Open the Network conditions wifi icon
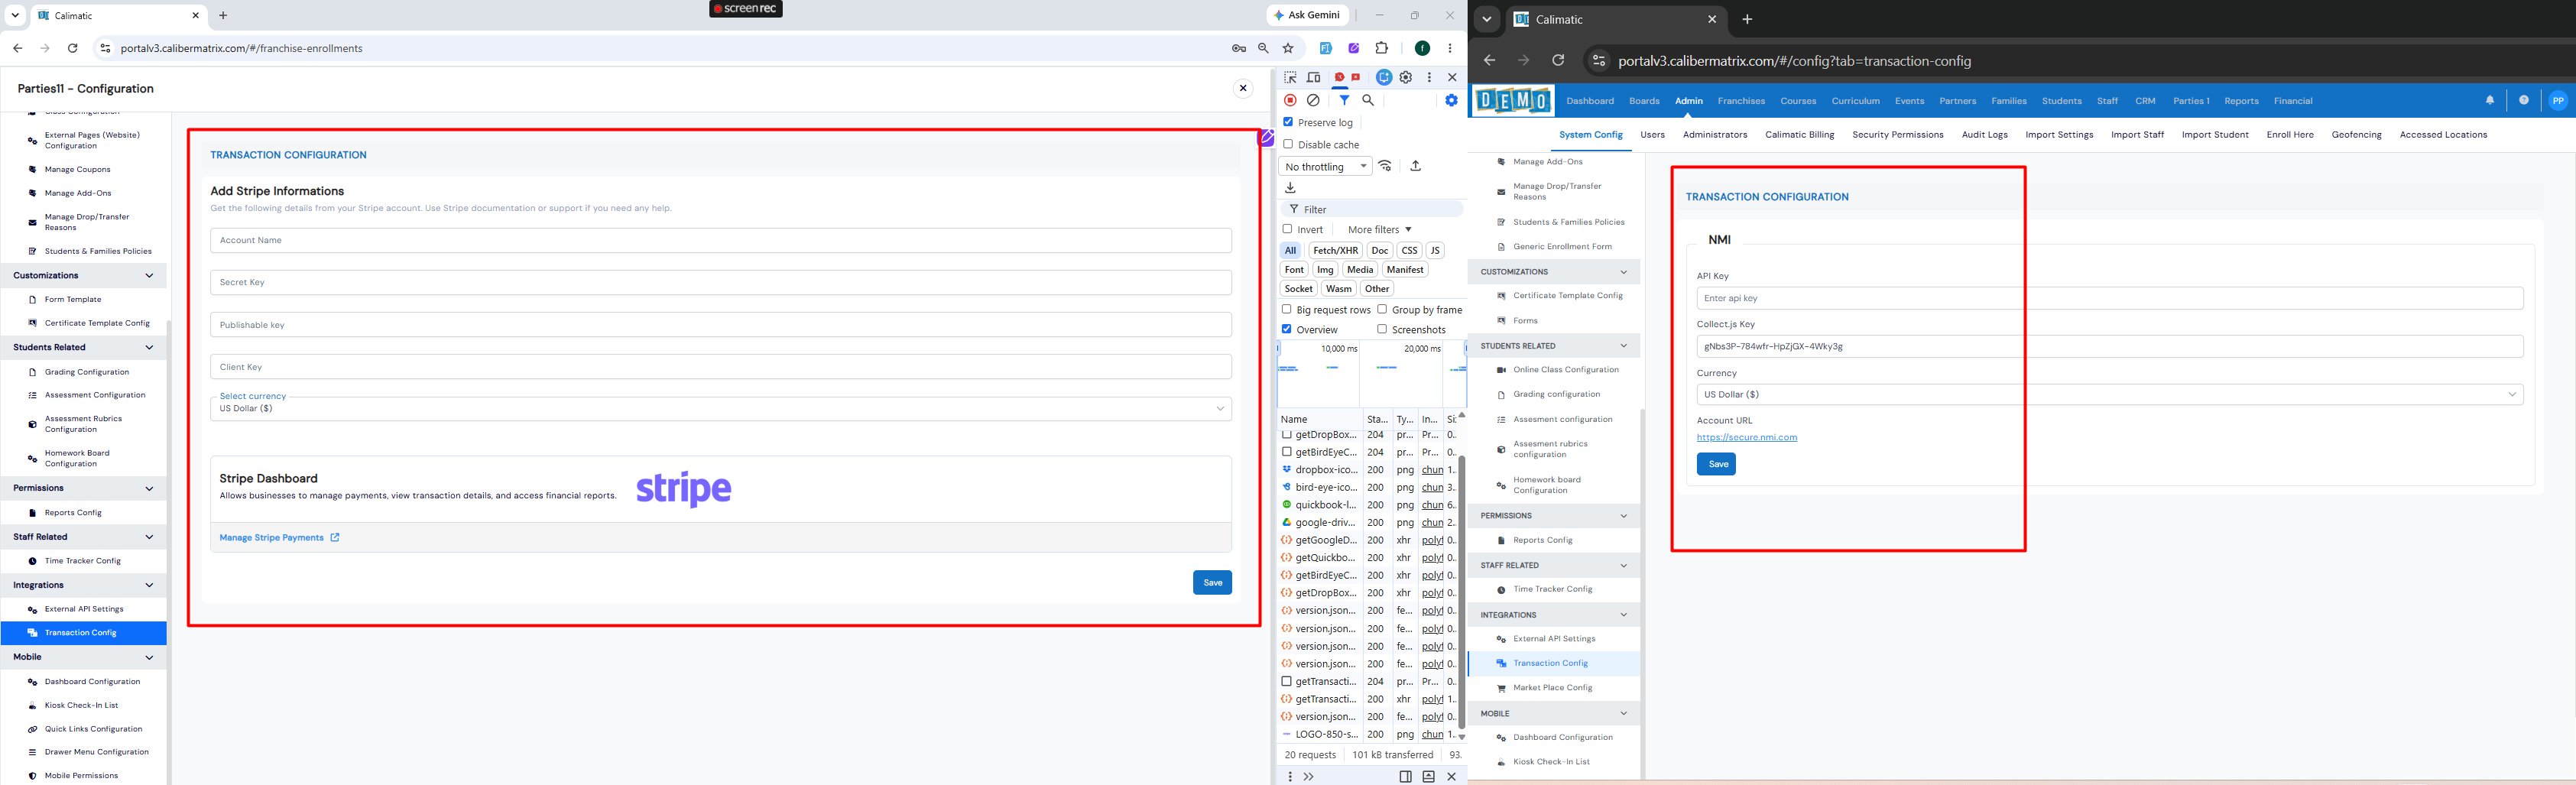Image resolution: width=2576 pixels, height=785 pixels. (1385, 166)
